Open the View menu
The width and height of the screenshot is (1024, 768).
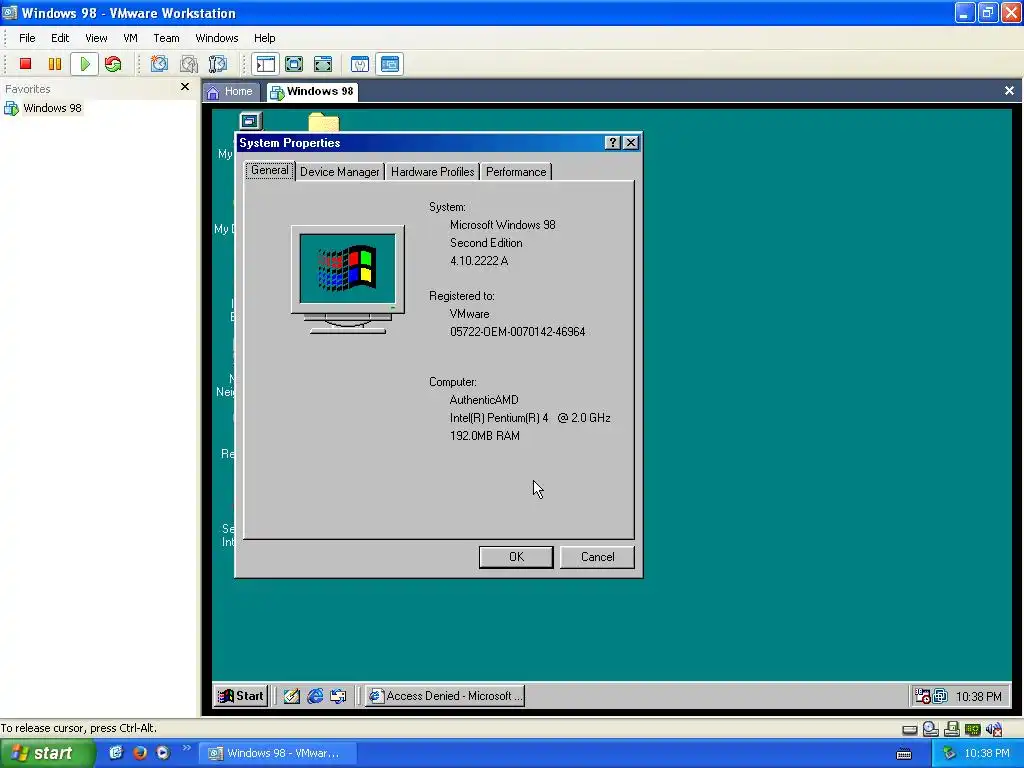pos(96,38)
